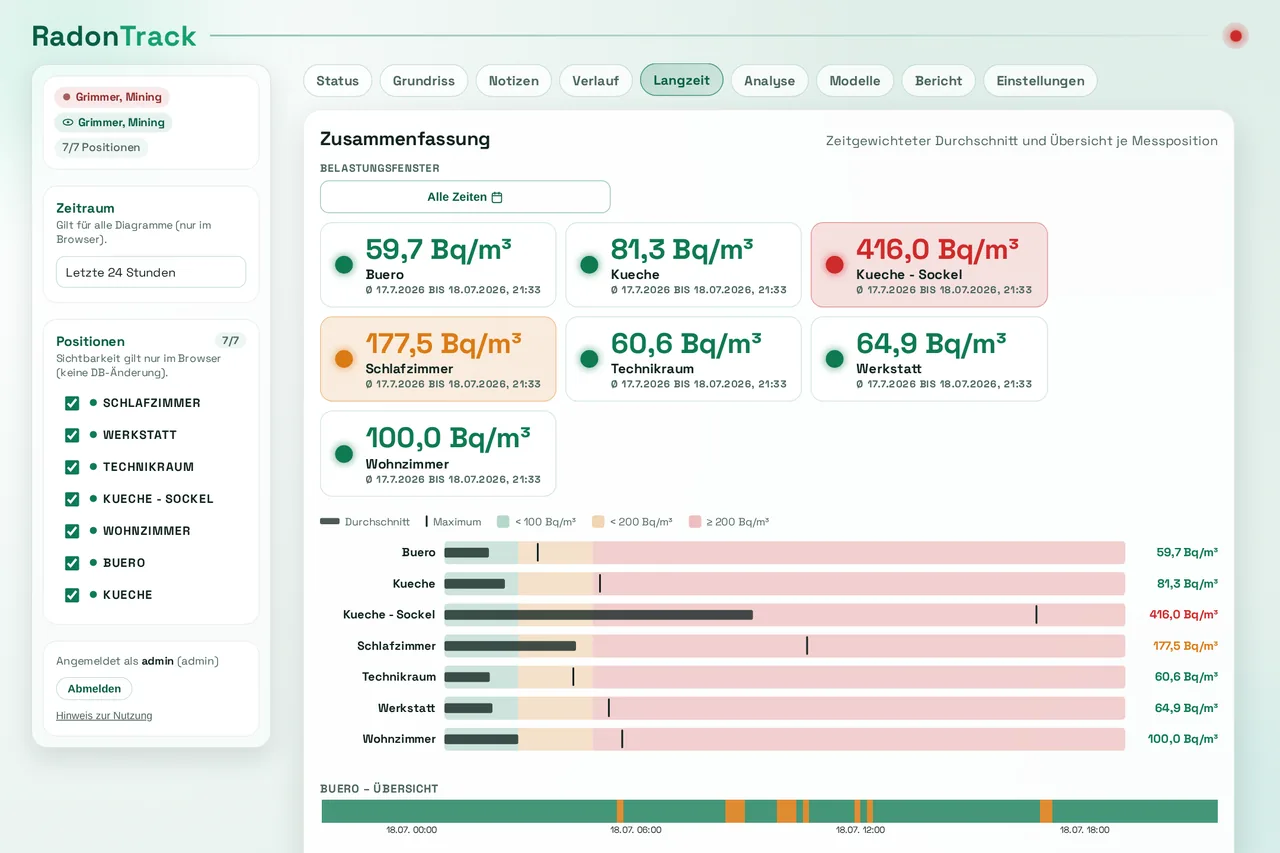The image size is (1280, 853).
Task: Click the green dot on Technikraum card
Action: tap(589, 359)
